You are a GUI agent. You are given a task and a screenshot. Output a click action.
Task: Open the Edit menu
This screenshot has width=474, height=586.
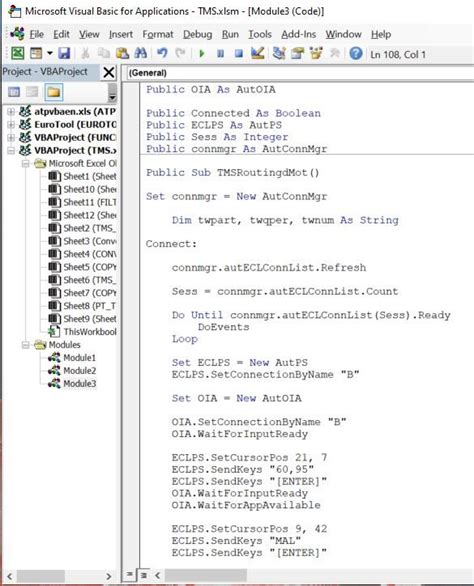point(61,34)
